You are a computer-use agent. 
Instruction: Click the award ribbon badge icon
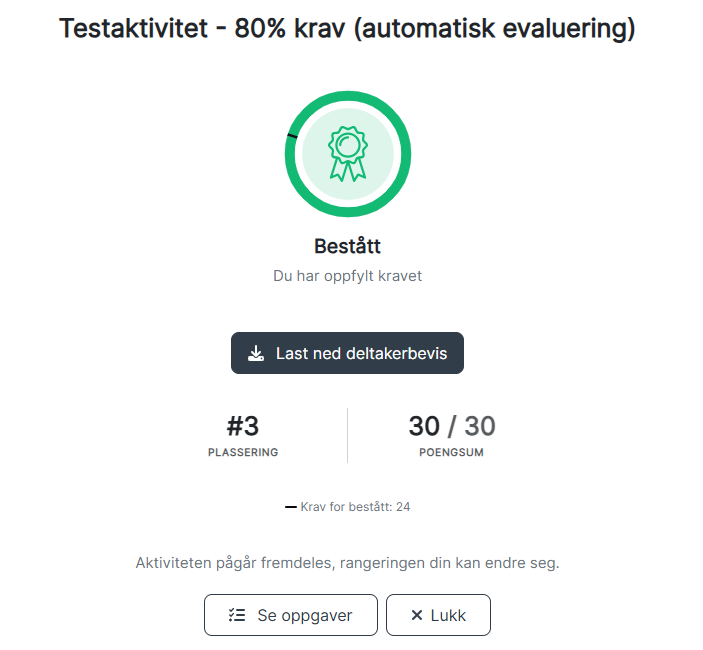click(348, 154)
